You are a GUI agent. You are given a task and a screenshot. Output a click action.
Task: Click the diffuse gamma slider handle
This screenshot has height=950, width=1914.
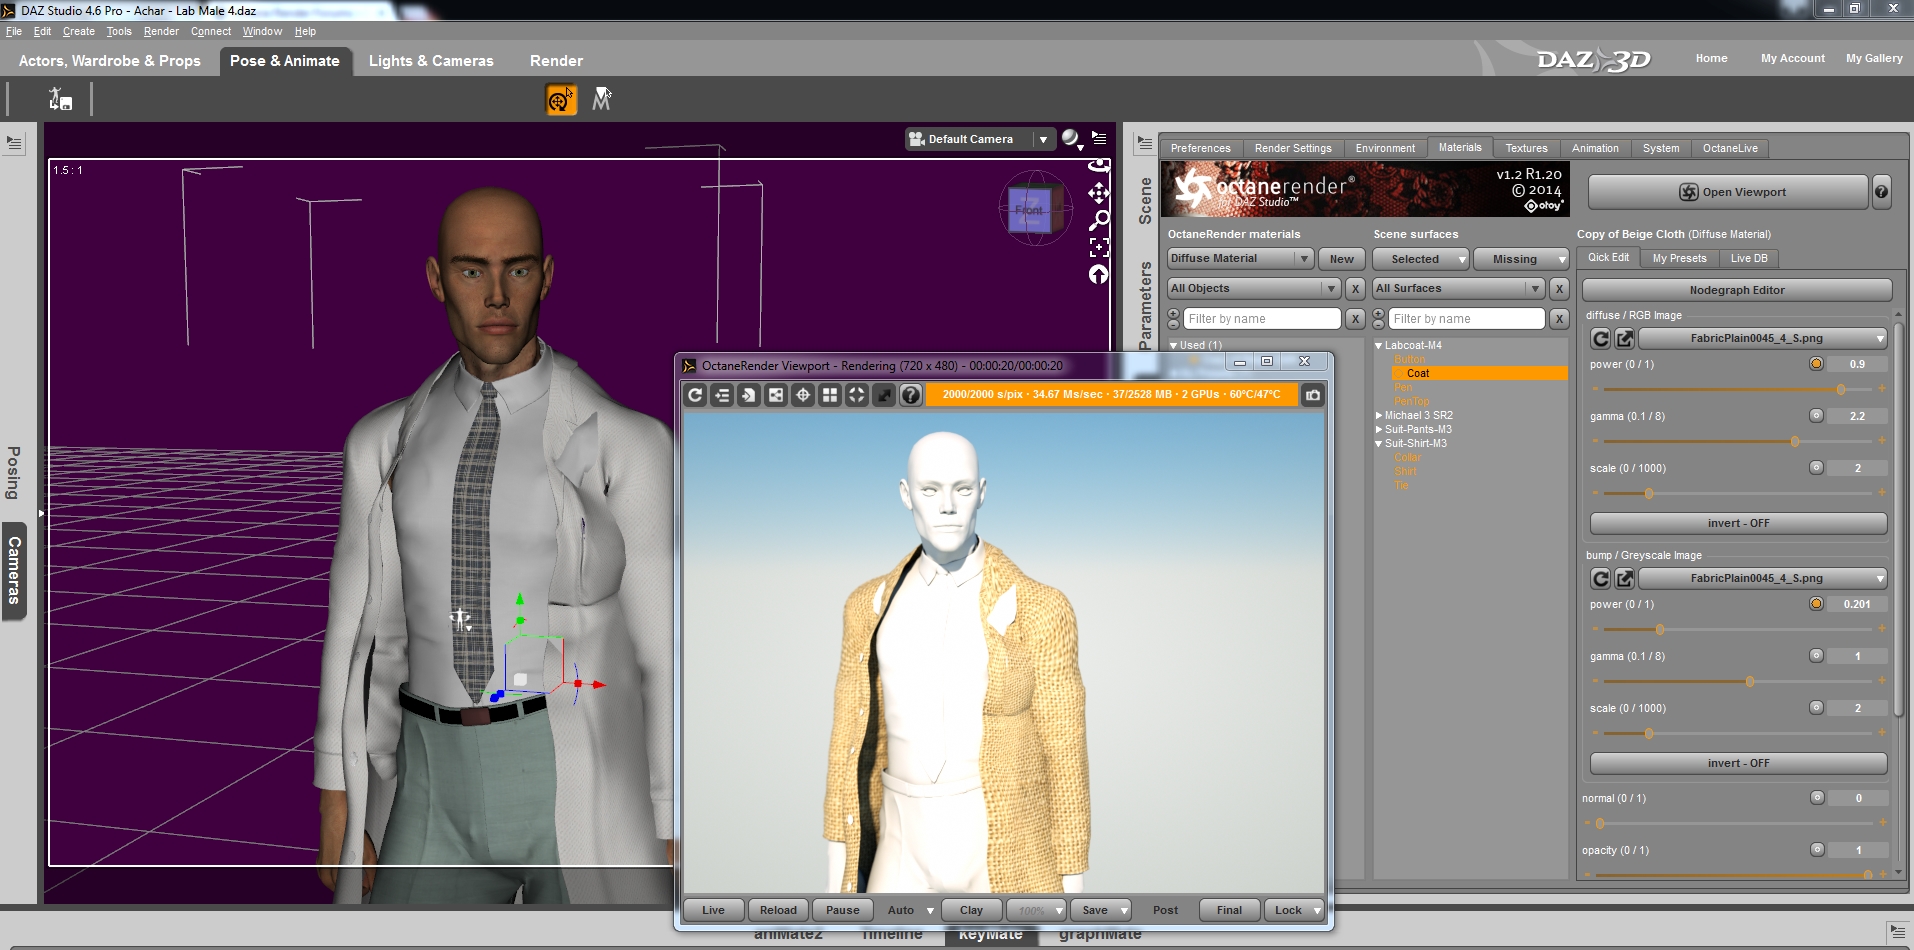(x=1795, y=441)
